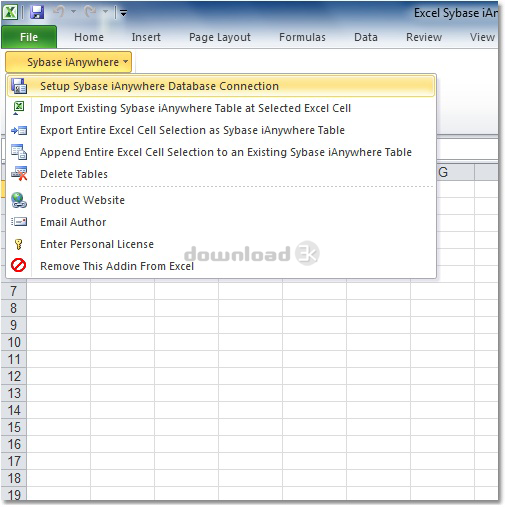Click the Import Existing Table icon
This screenshot has height=507, width=505.
click(x=19, y=108)
